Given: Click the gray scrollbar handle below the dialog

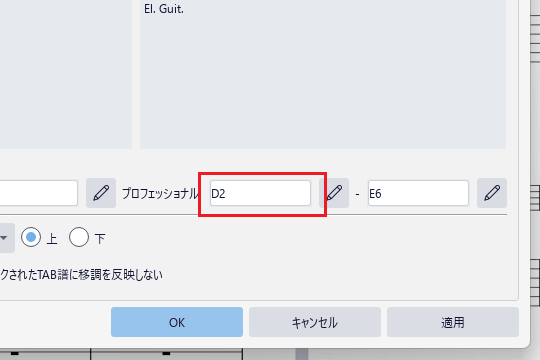Looking at the screenshot, I should (x=302, y=354).
